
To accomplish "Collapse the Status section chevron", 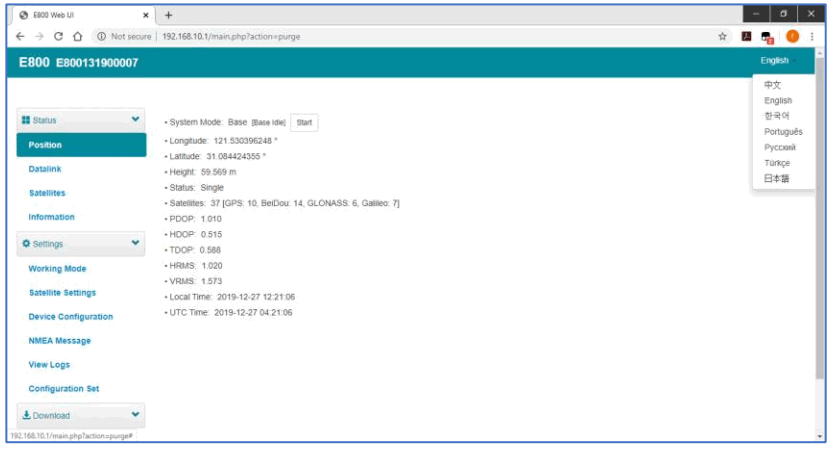I will coord(135,120).
